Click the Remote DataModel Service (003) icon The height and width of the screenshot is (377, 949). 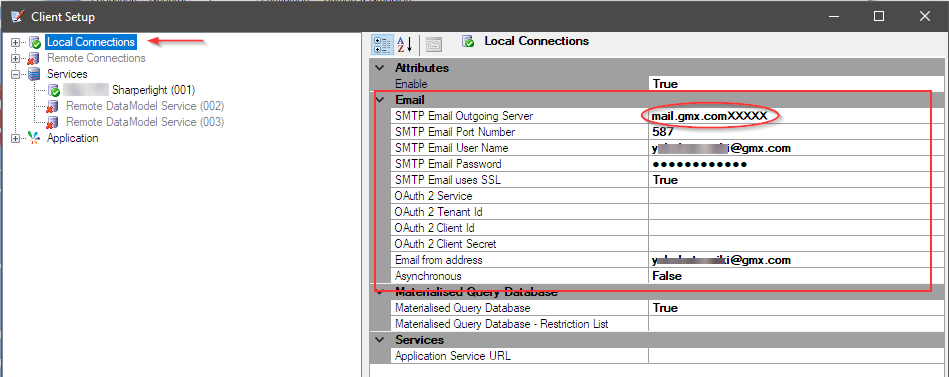[x=54, y=122]
